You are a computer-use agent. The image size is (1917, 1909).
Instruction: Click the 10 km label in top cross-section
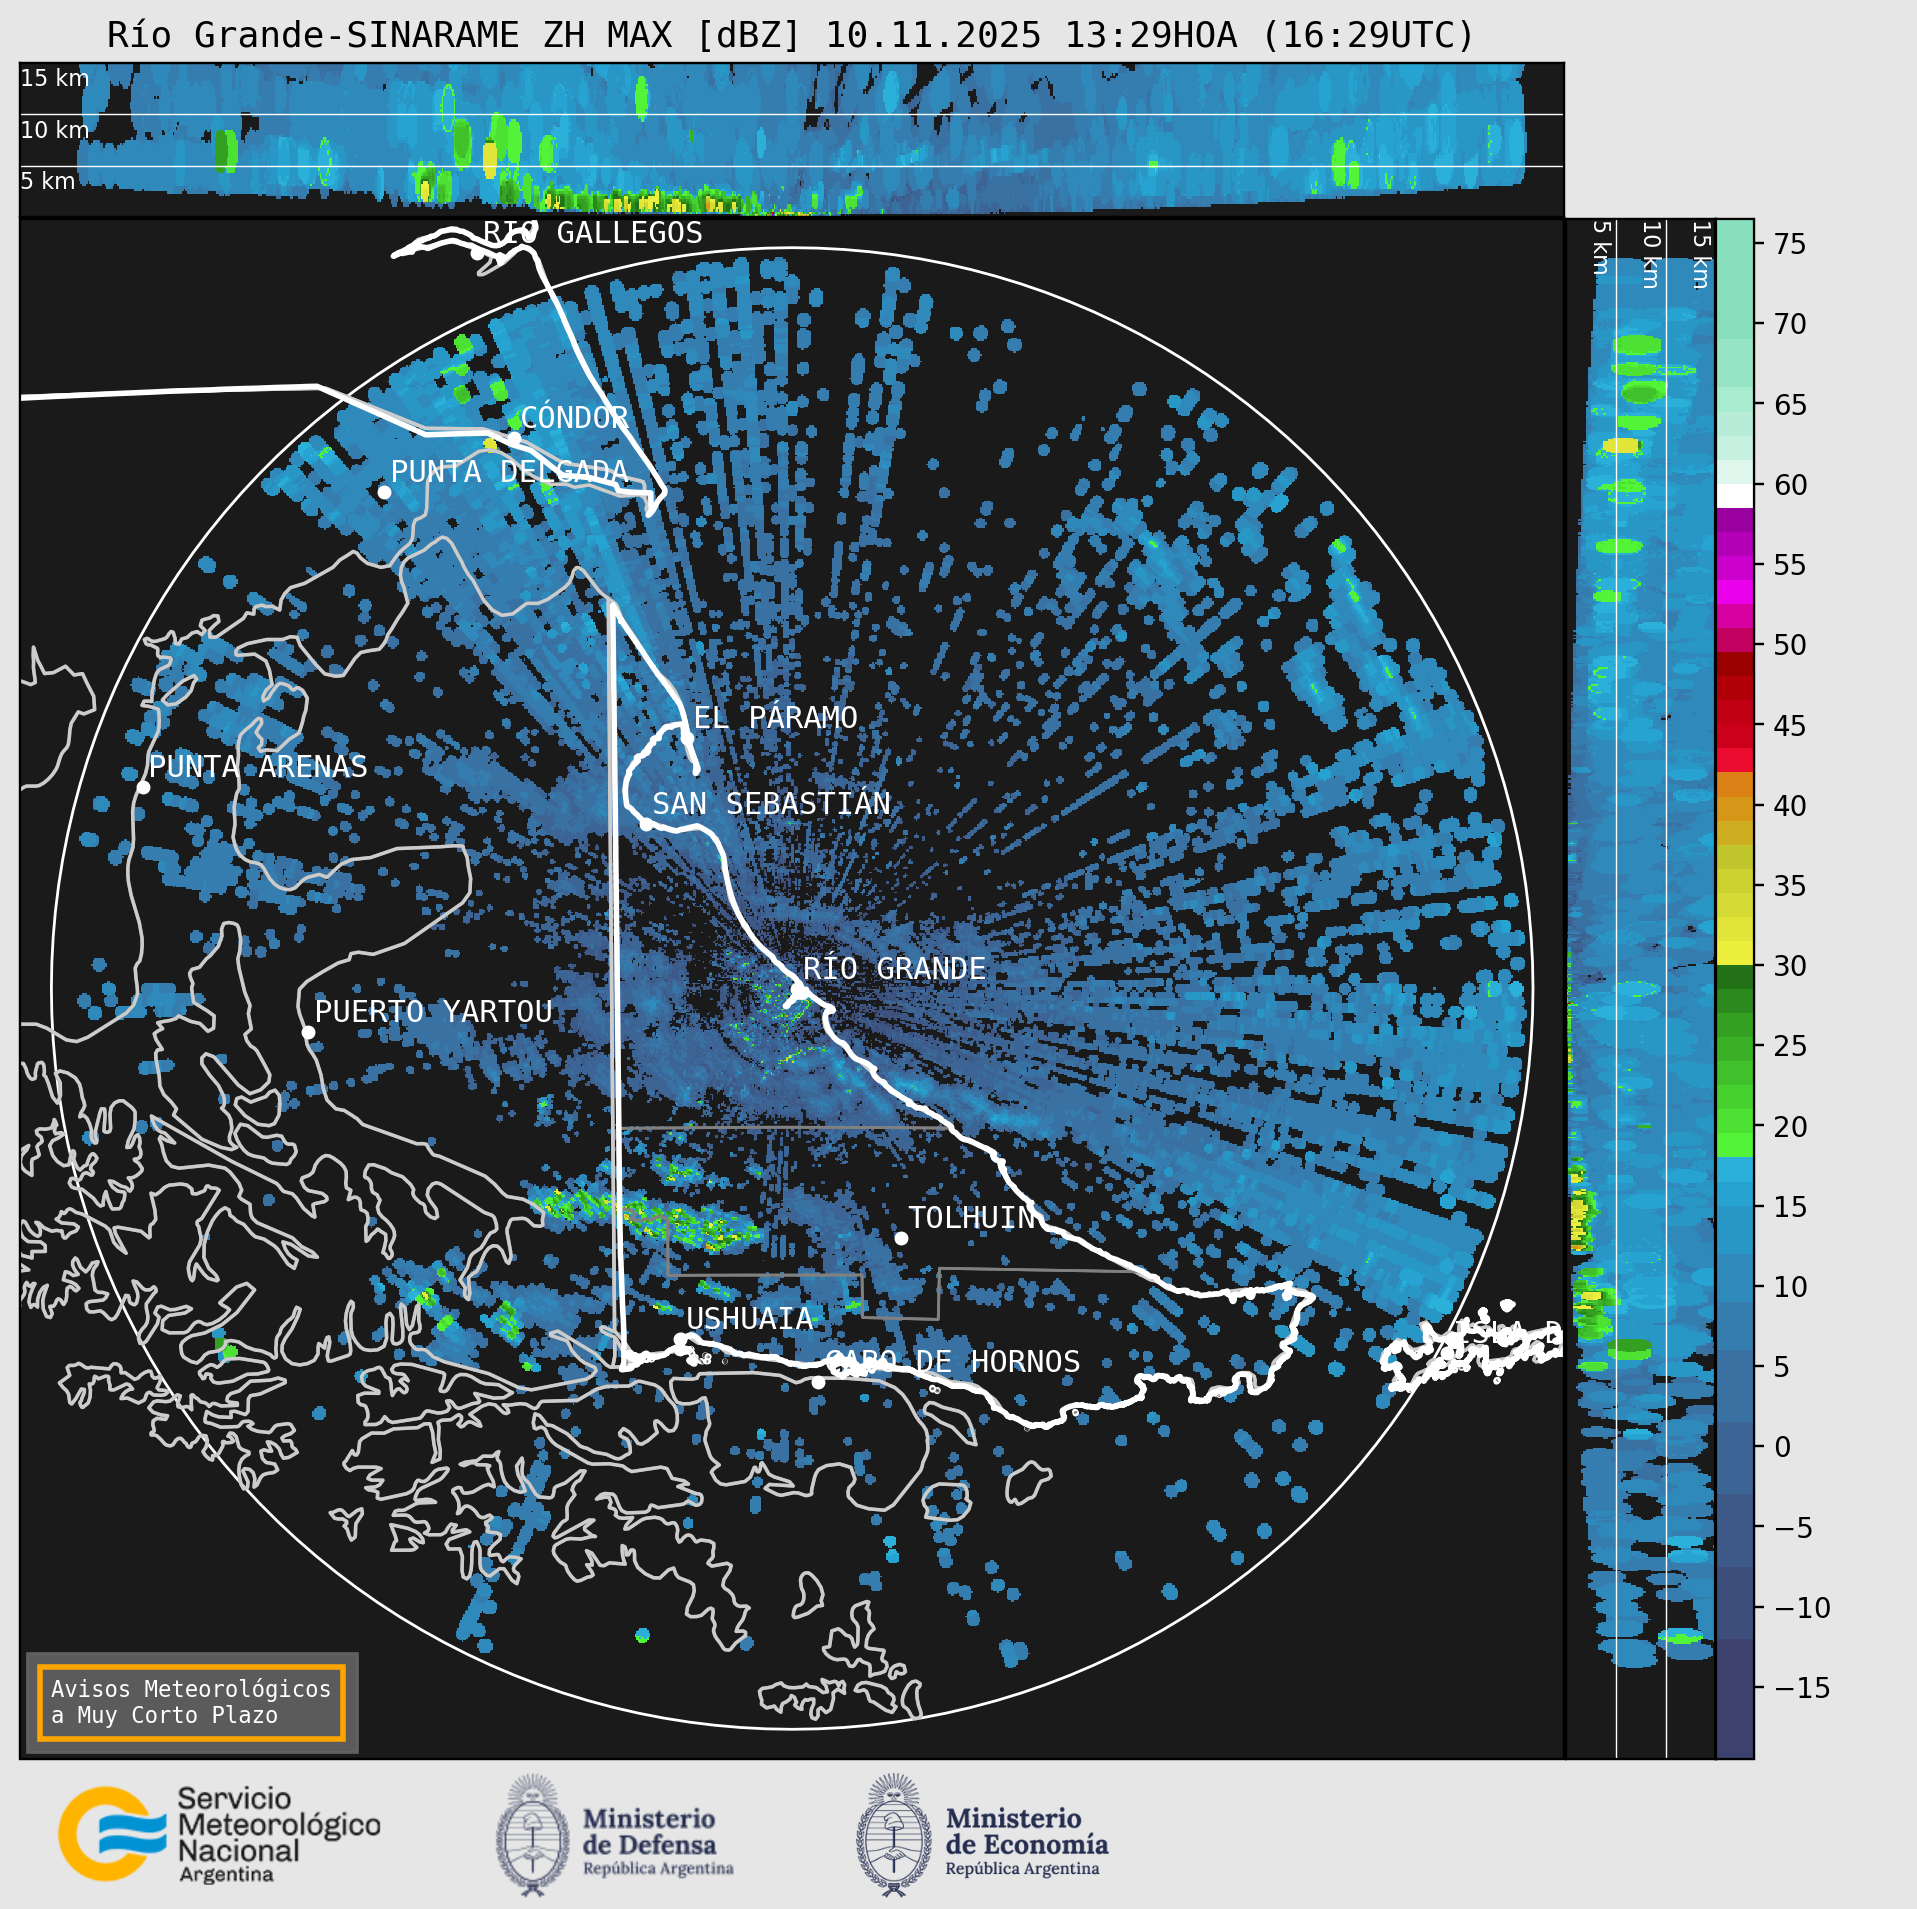click(55, 130)
